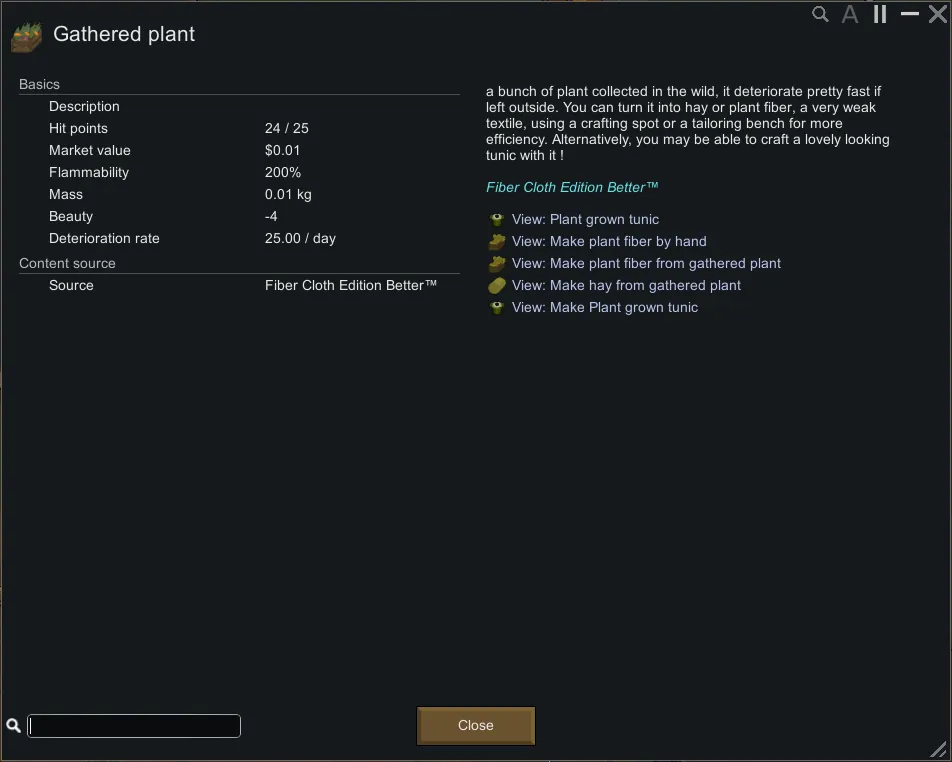Click the magnifier icon in the top-right corner
The height and width of the screenshot is (762, 952).
820,14
